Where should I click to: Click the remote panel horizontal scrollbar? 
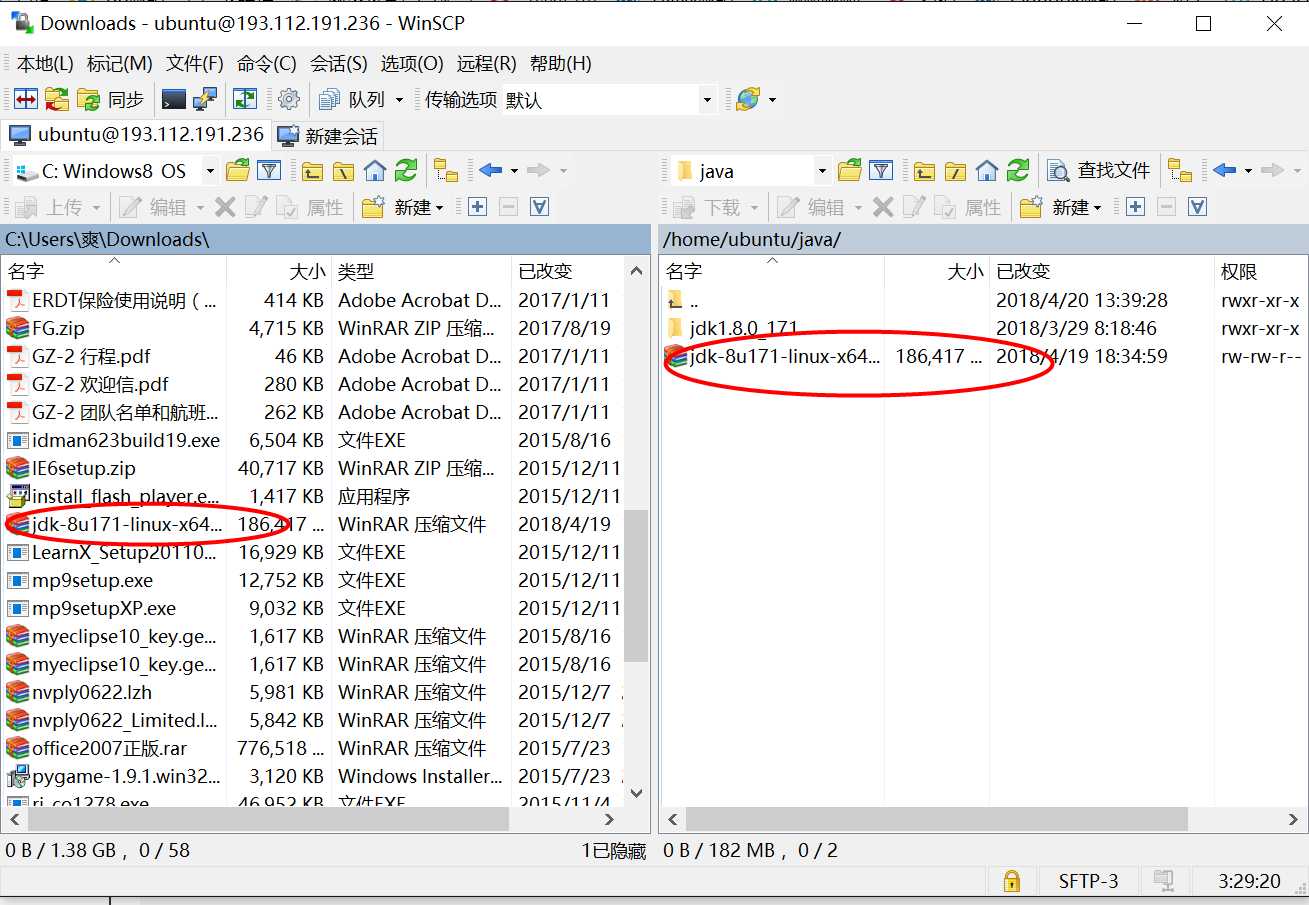(x=936, y=819)
